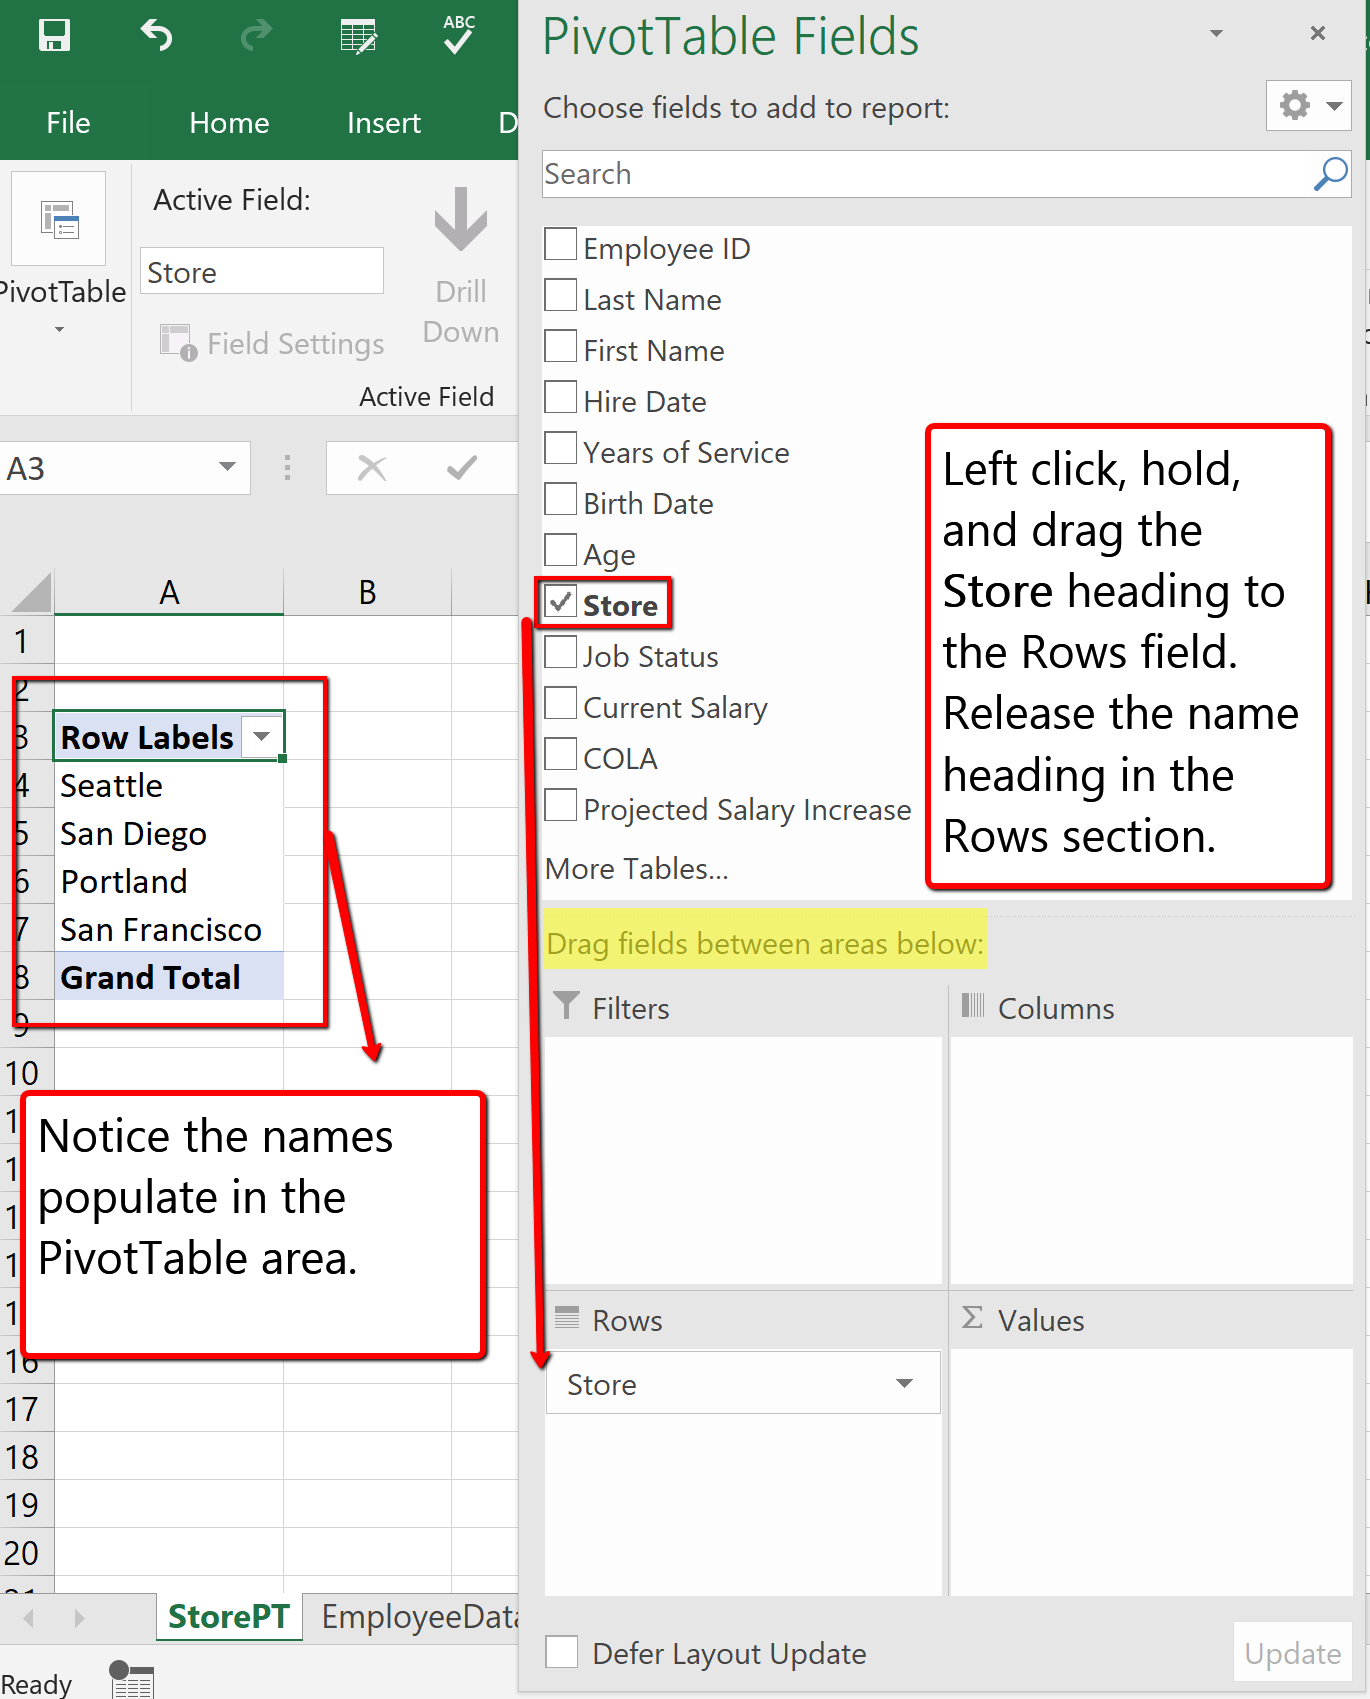Run the ABC spelling check icon

pos(459,34)
